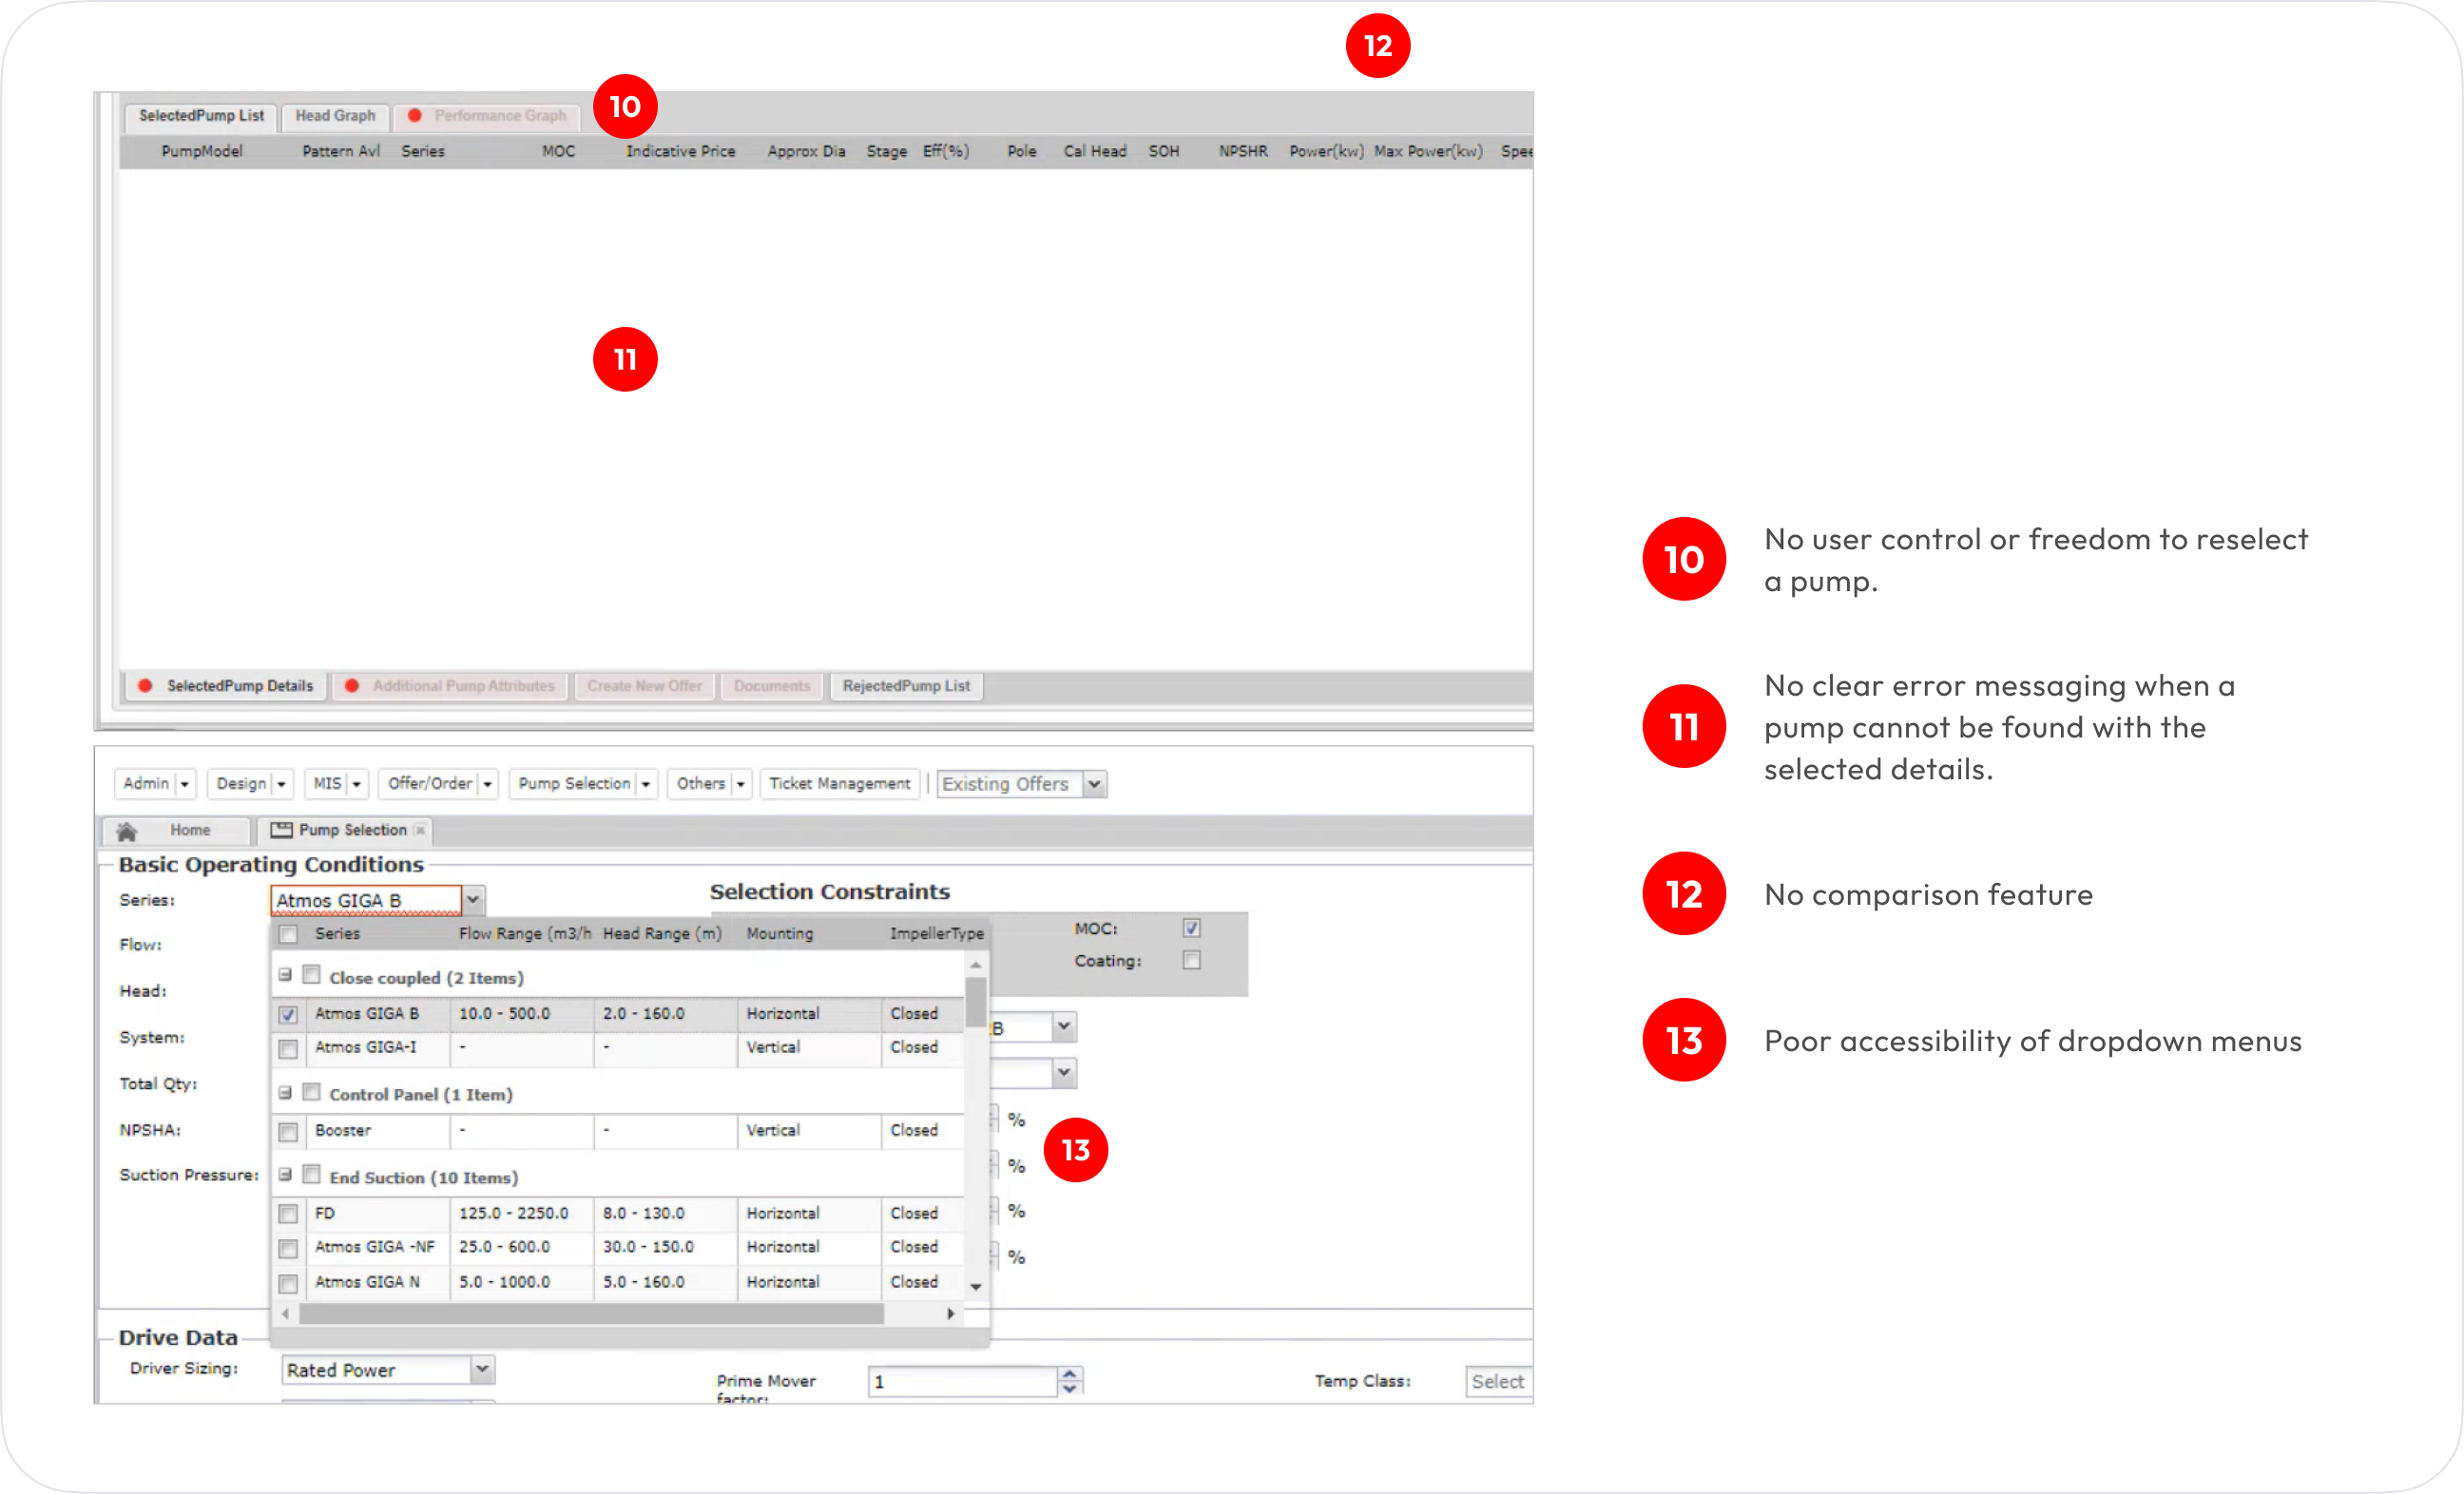Click red indicator on SelectedPump Details tab

point(145,686)
